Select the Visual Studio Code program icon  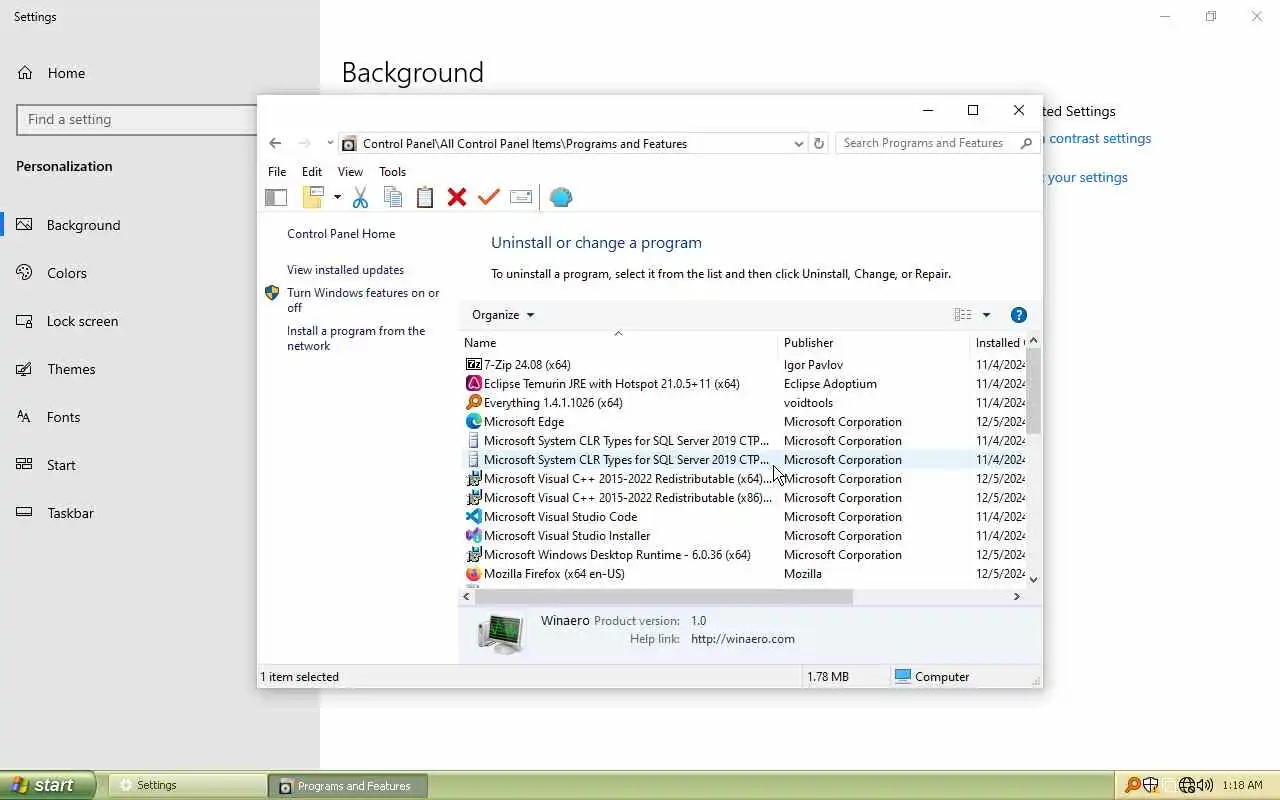click(474, 516)
